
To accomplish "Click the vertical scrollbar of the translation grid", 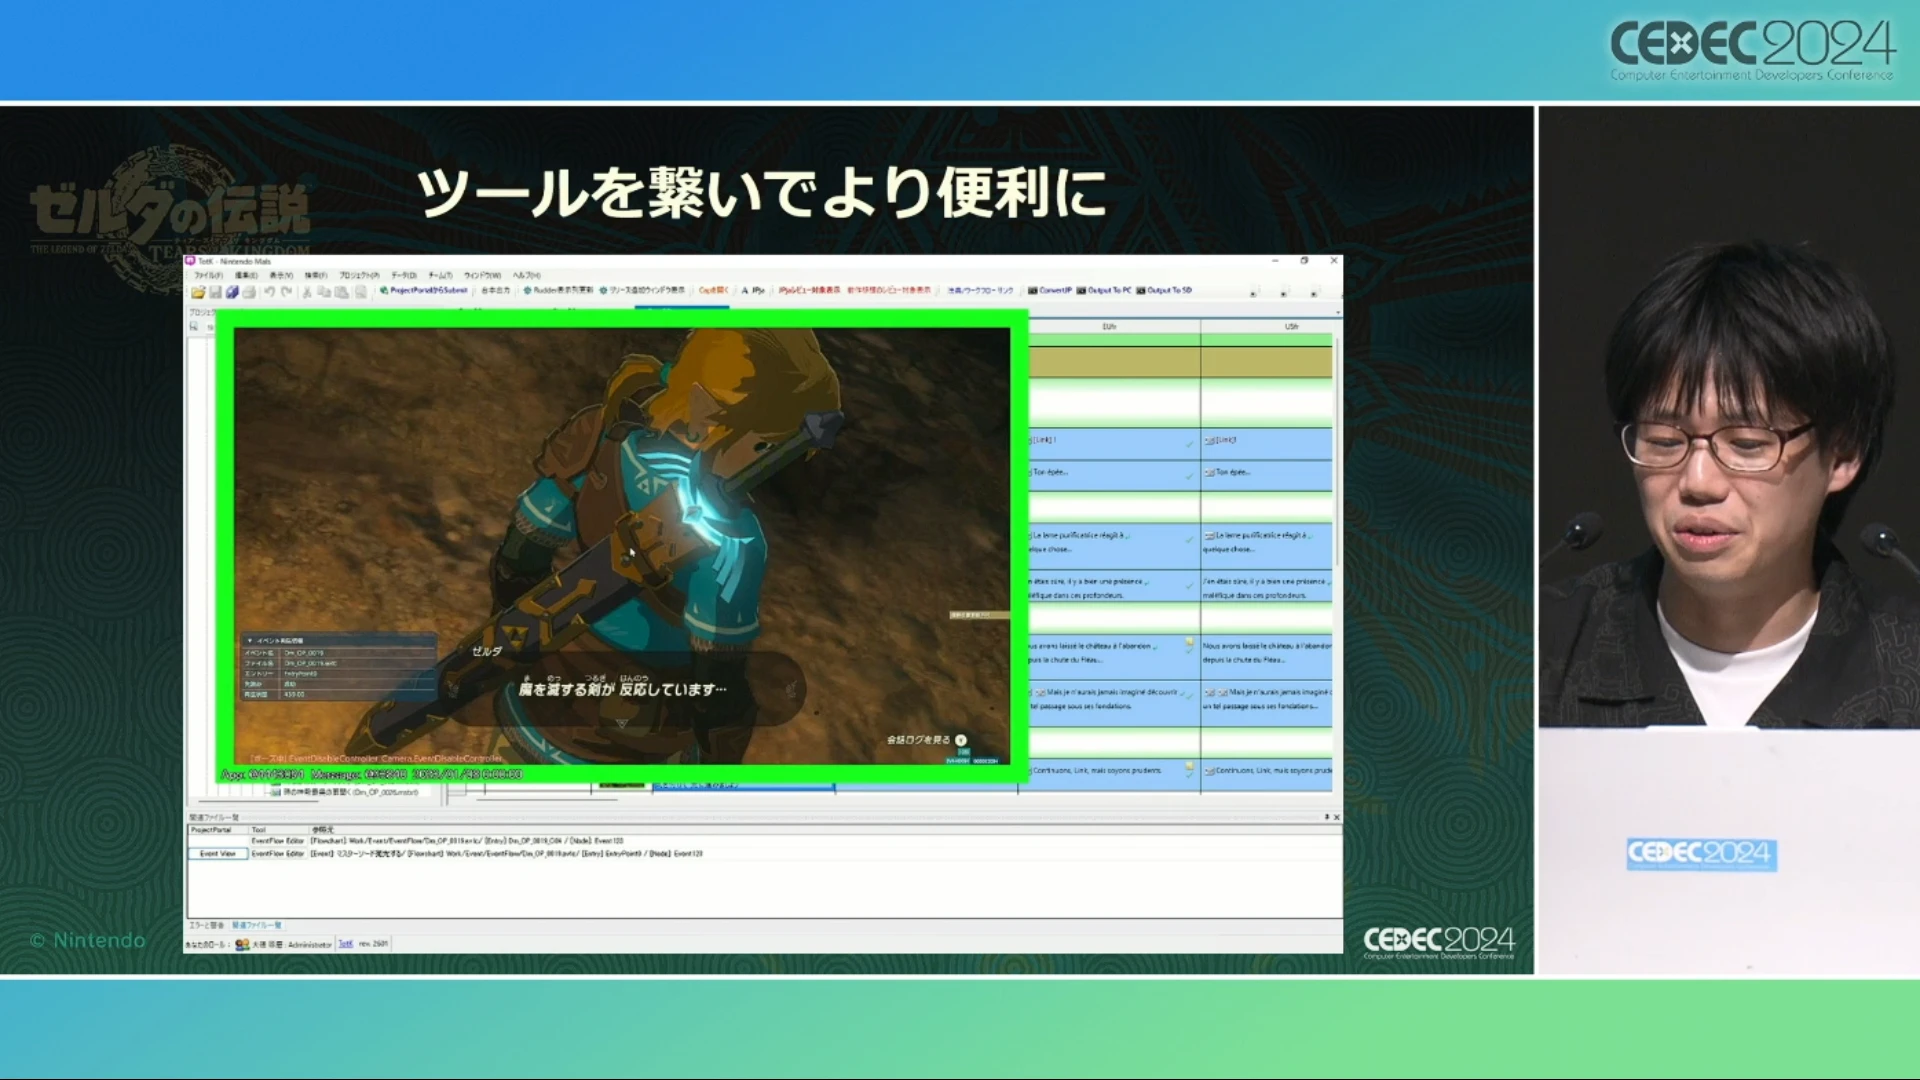I will click(x=1337, y=450).
